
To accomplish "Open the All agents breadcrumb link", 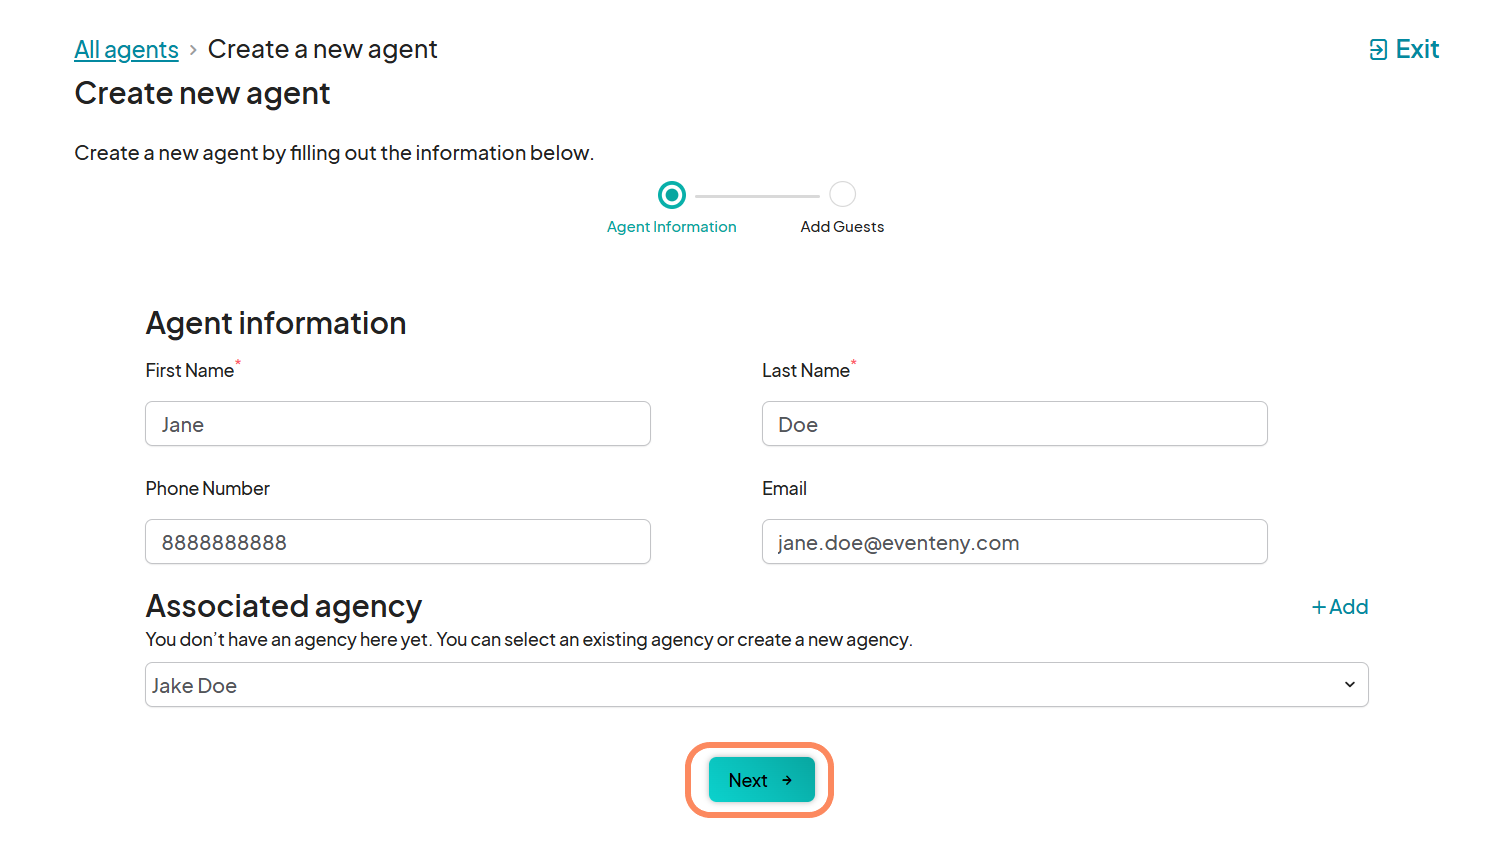I will pos(127,50).
